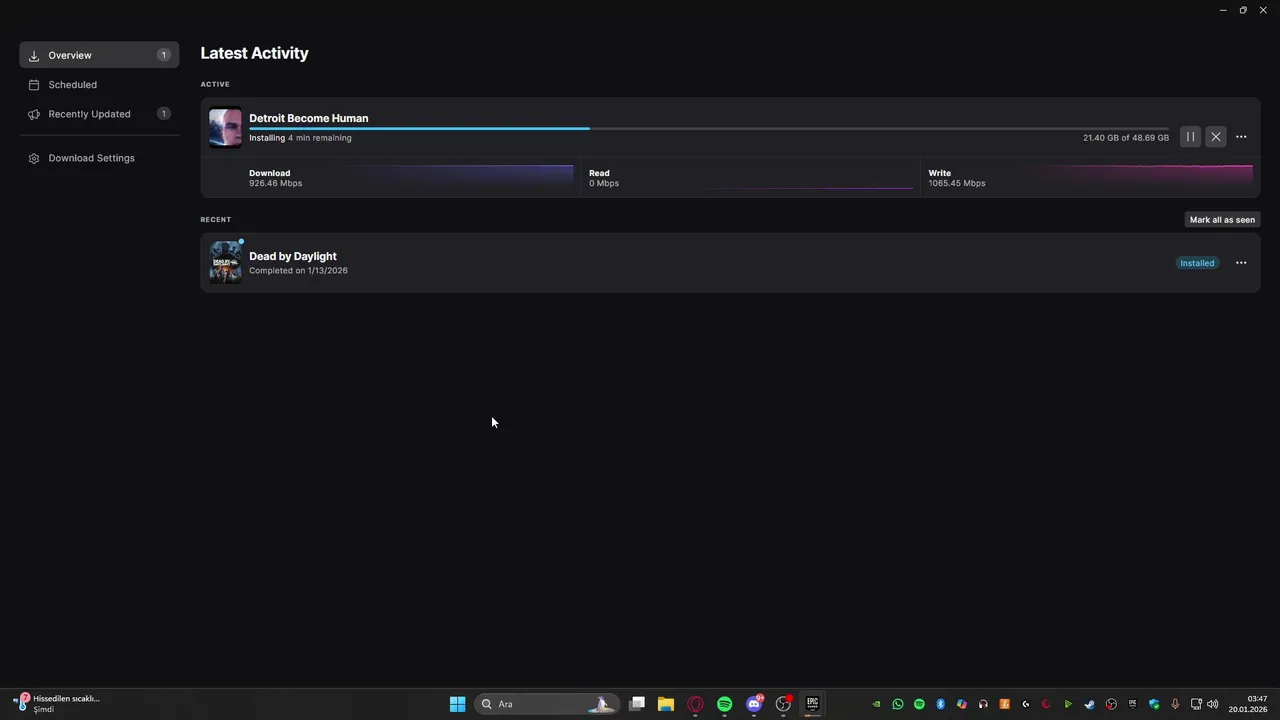Open File Explorer from taskbar

click(x=666, y=704)
